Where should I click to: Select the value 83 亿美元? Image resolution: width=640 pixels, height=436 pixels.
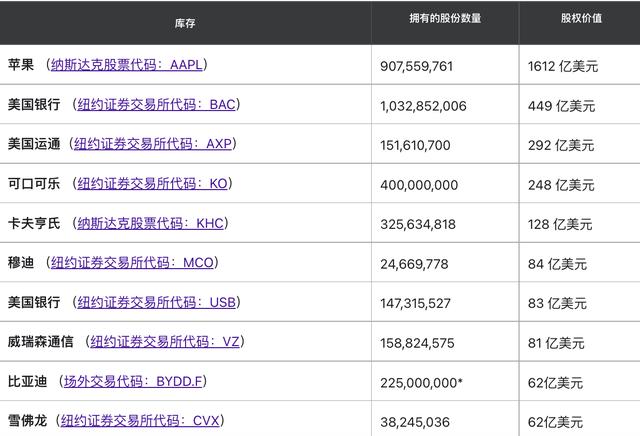pos(557,303)
